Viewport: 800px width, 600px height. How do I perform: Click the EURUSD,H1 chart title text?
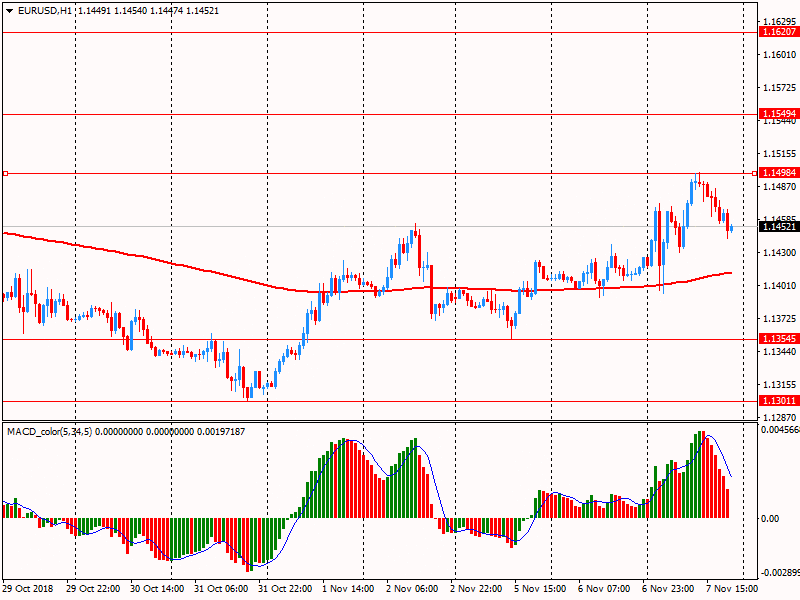[45, 10]
